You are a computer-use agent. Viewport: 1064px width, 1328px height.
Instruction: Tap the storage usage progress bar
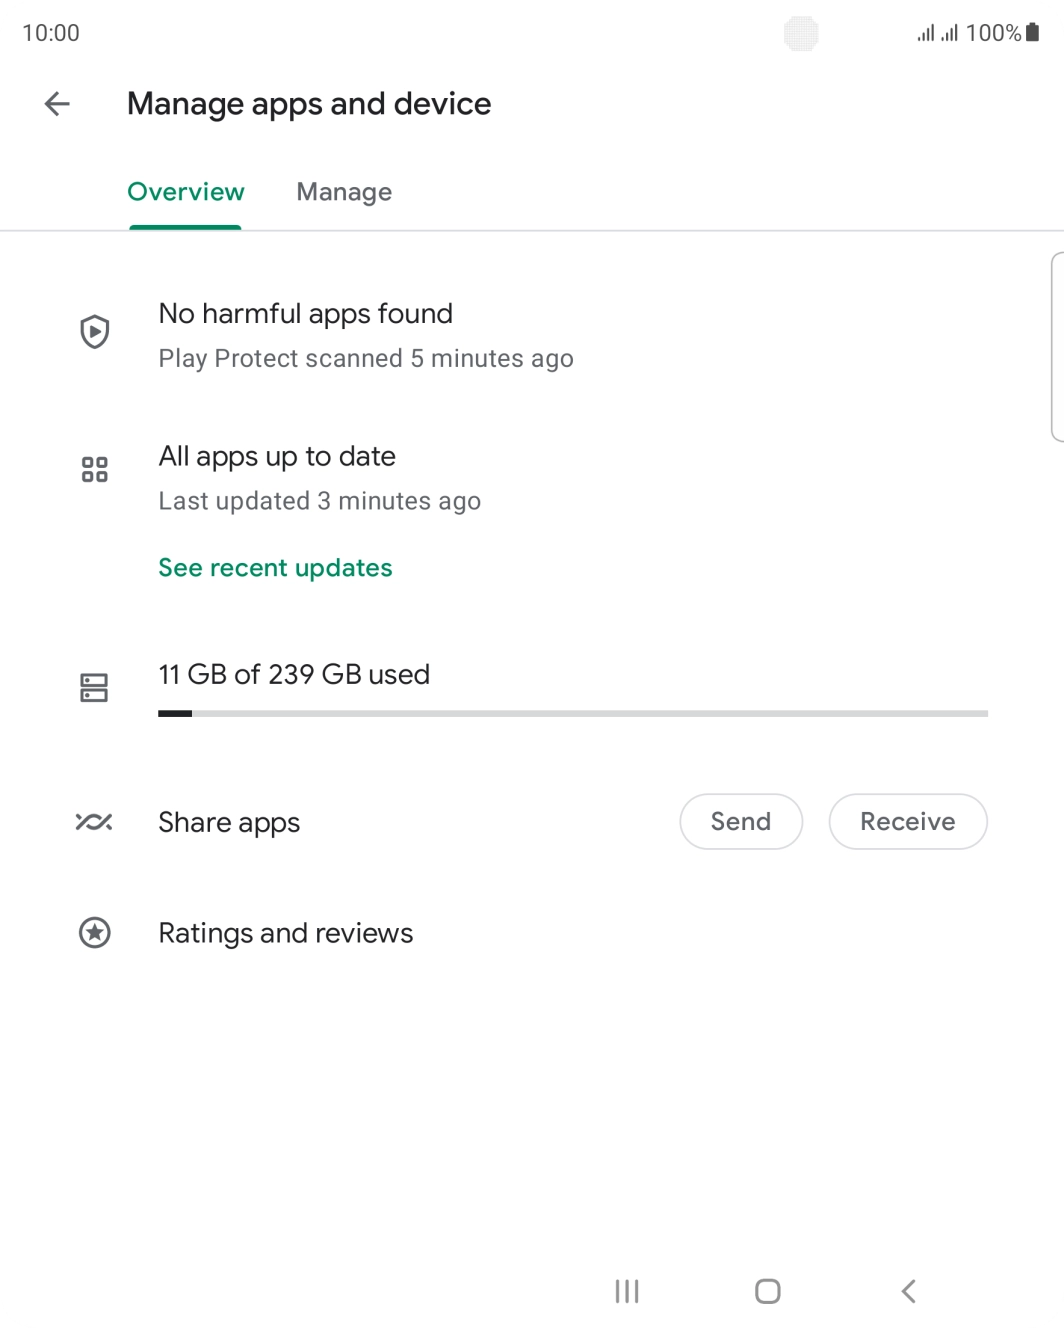click(572, 713)
